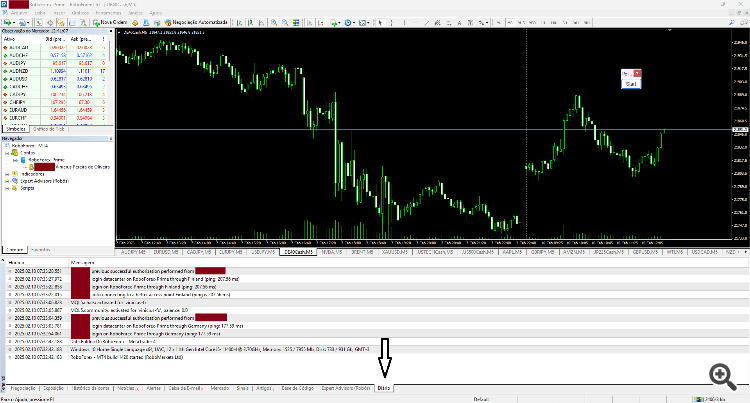This screenshot has width=750, height=403.
Task: Open the profiles dropdown in toolbar
Action: [x=24, y=22]
